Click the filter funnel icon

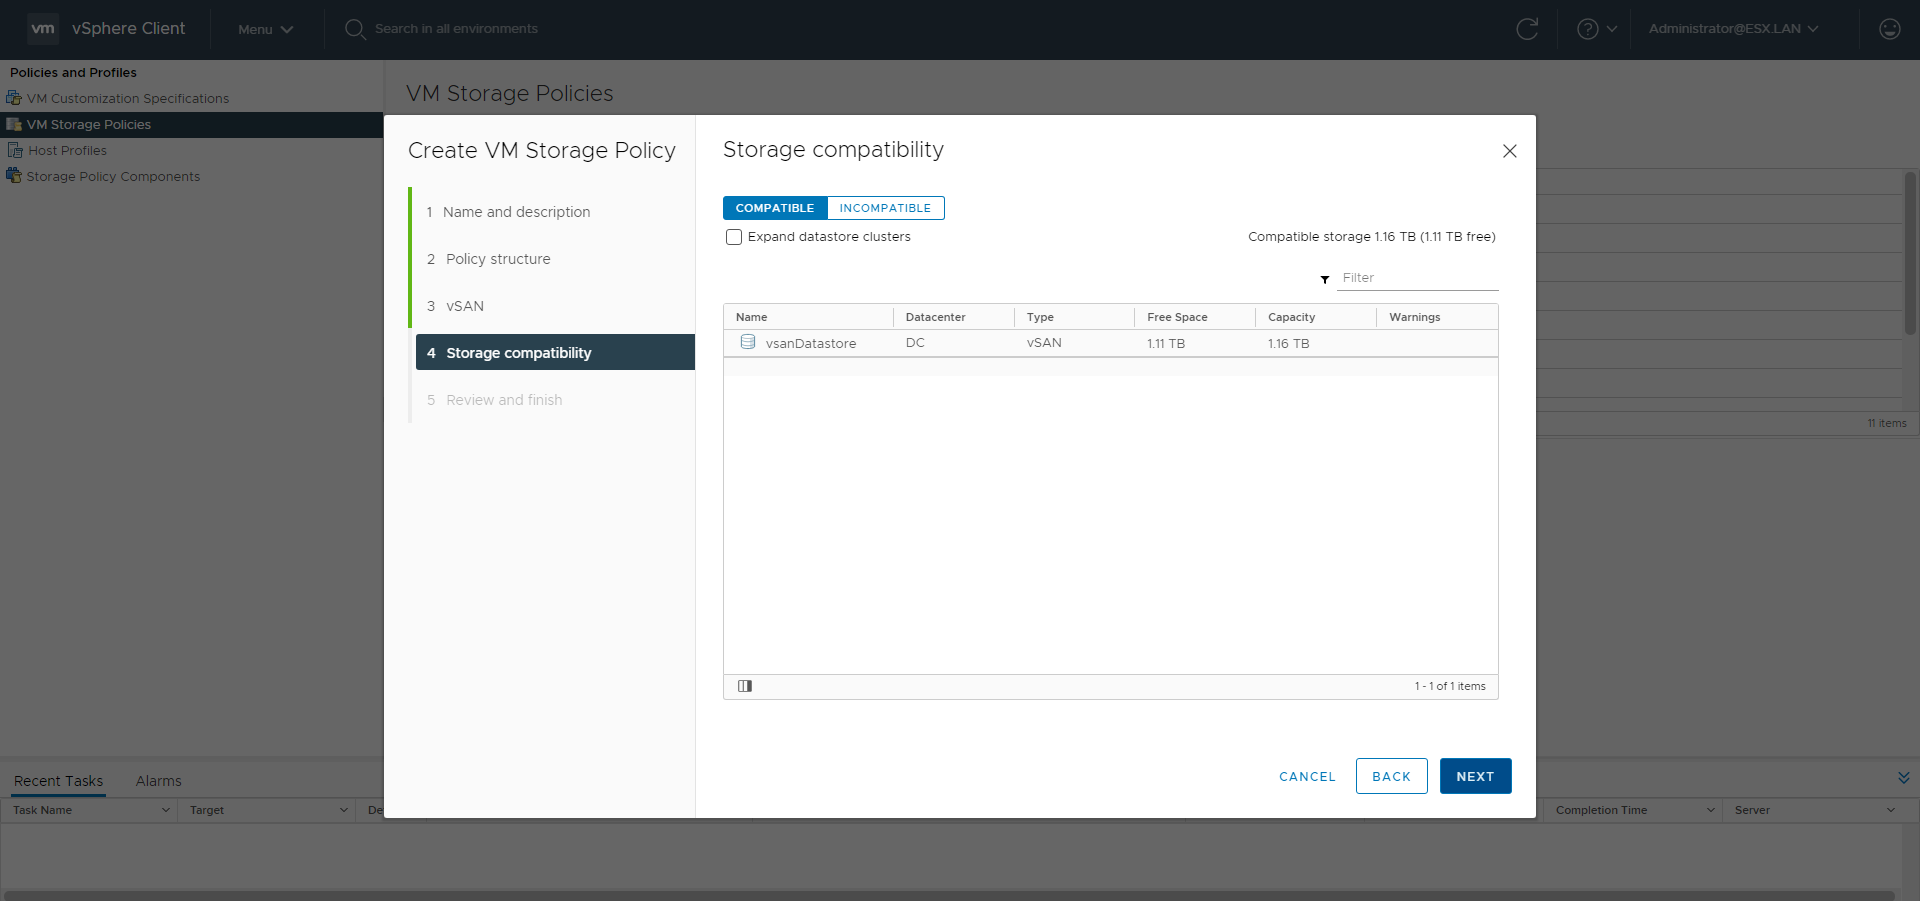(1325, 279)
